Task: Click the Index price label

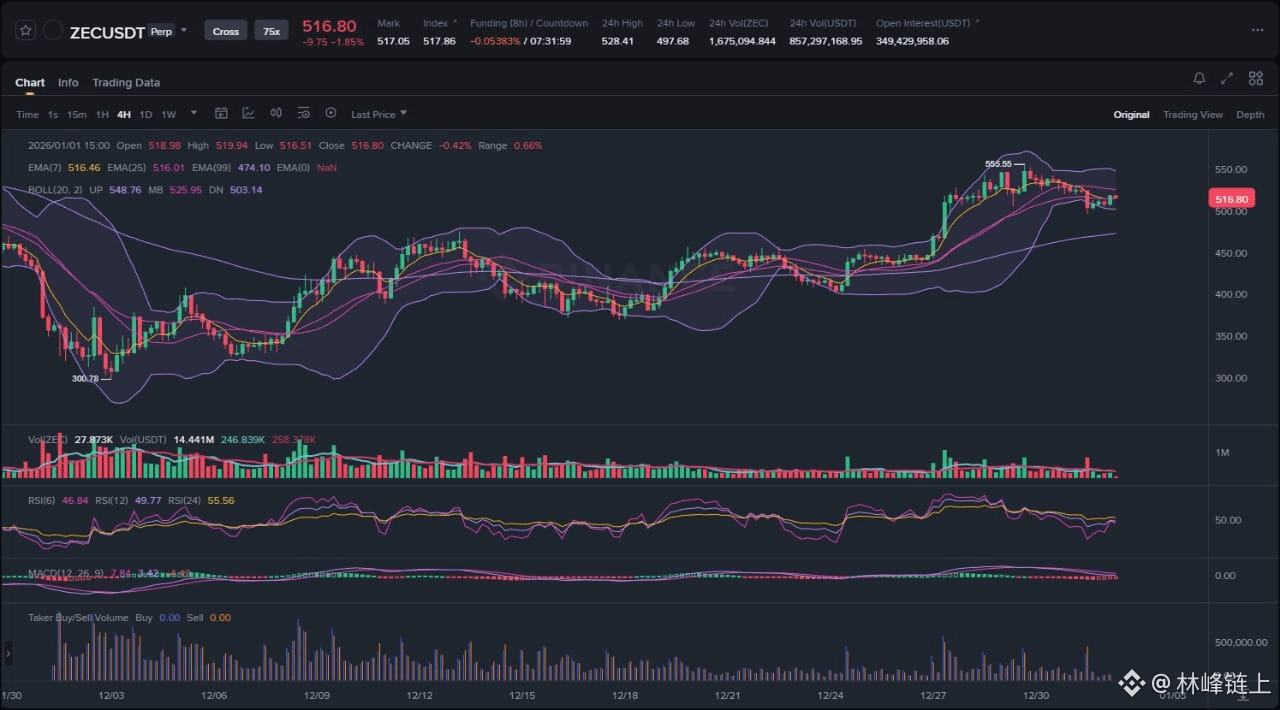Action: pos(435,23)
